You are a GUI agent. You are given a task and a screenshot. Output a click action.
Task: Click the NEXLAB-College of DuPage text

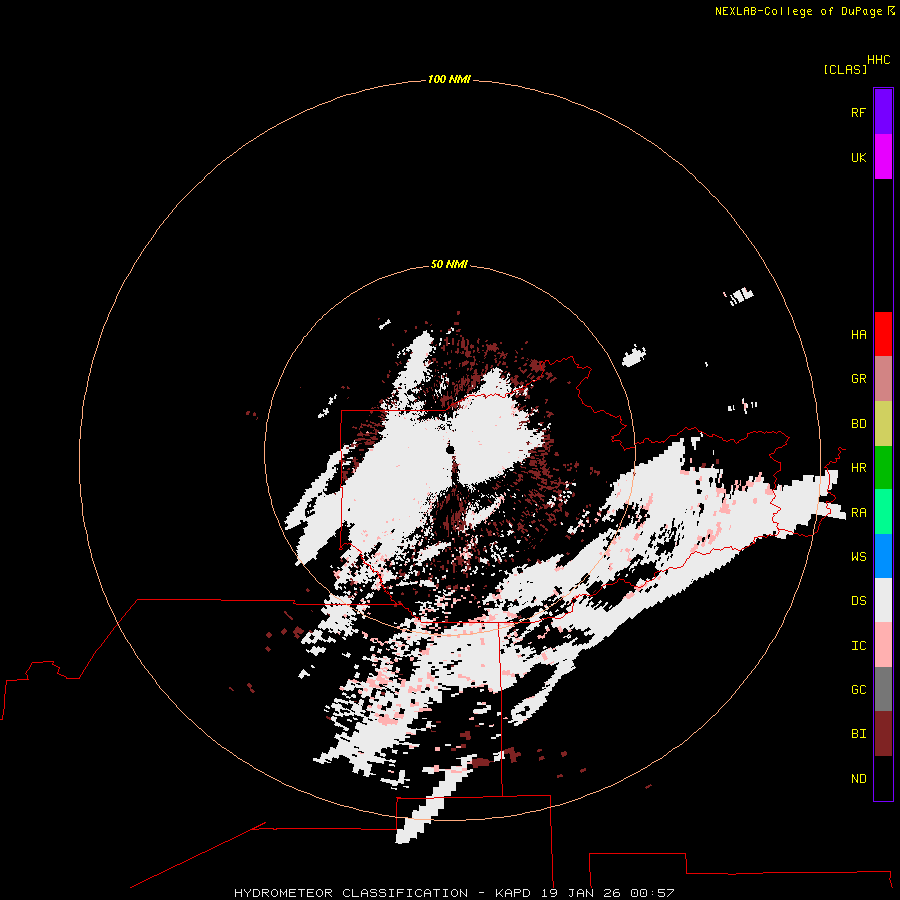(x=798, y=11)
